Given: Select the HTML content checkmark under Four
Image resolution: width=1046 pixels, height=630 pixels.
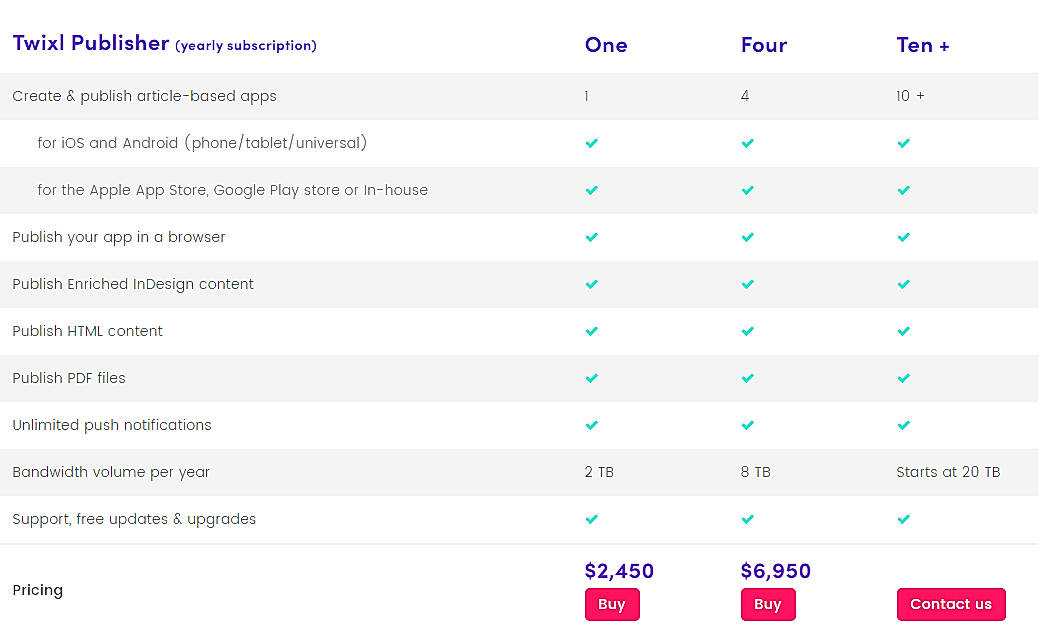Looking at the screenshot, I should point(747,331).
